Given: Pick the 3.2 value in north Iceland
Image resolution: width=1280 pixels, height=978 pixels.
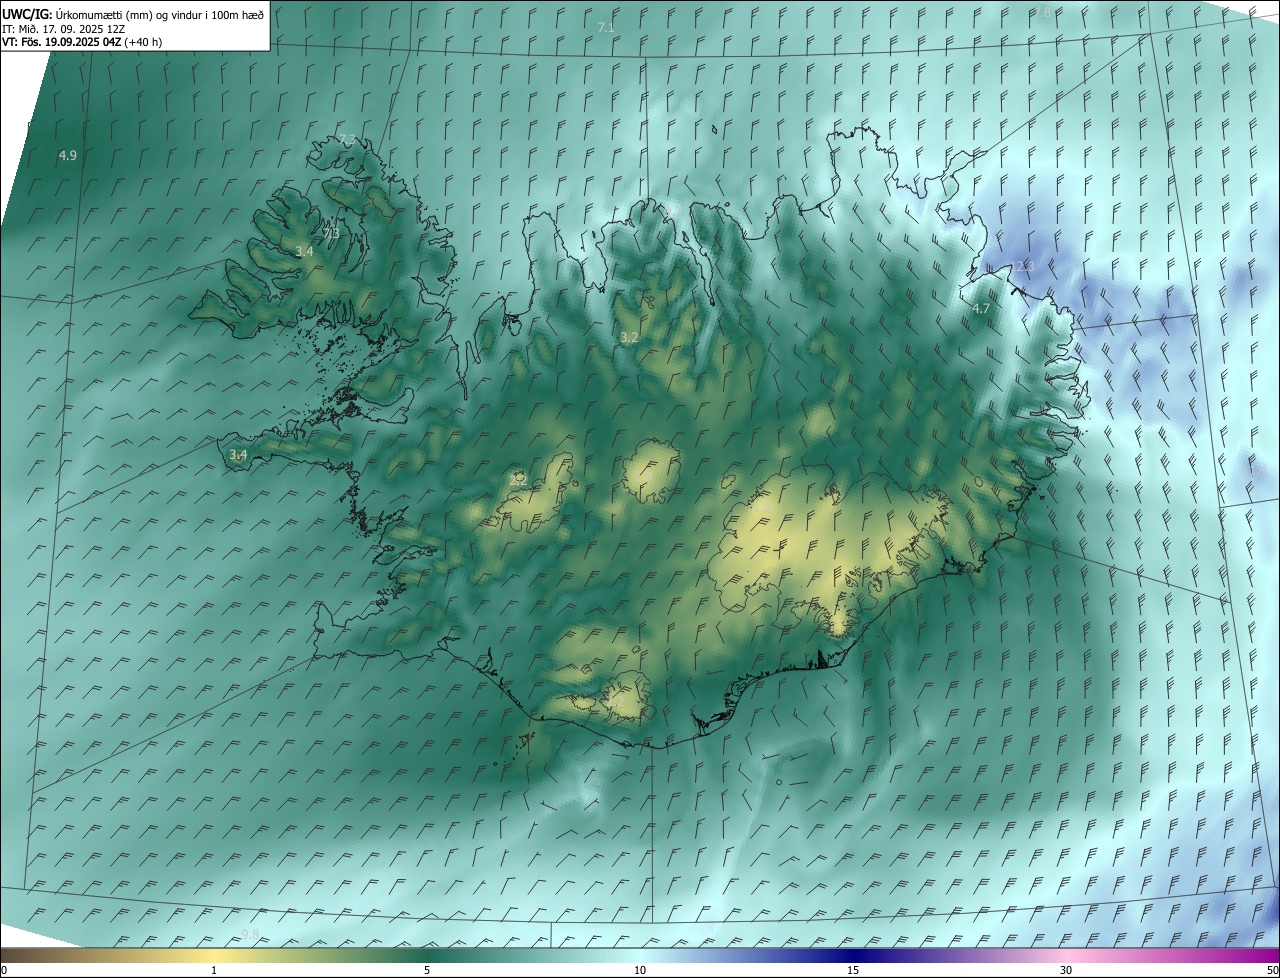Looking at the screenshot, I should (x=629, y=338).
